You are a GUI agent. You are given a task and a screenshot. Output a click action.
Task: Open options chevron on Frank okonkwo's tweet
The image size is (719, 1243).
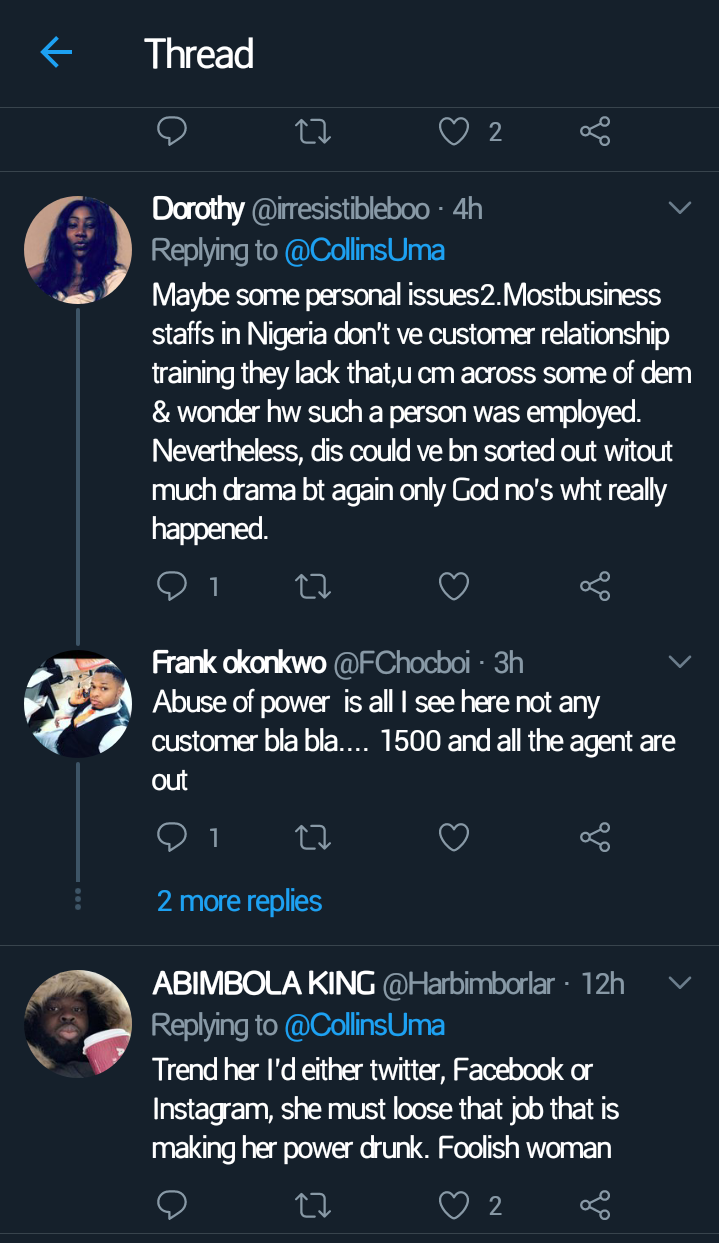(679, 662)
